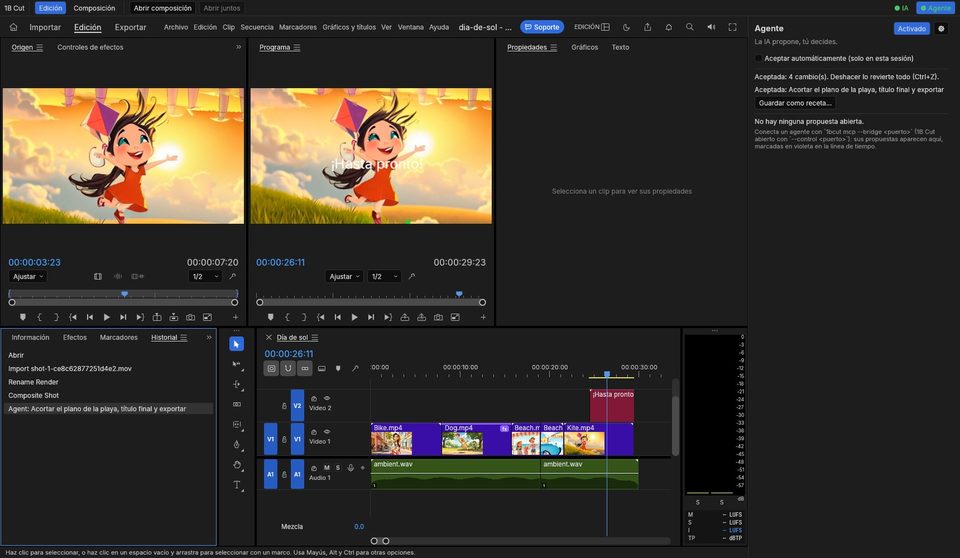Click the Soporte button

tap(541, 27)
